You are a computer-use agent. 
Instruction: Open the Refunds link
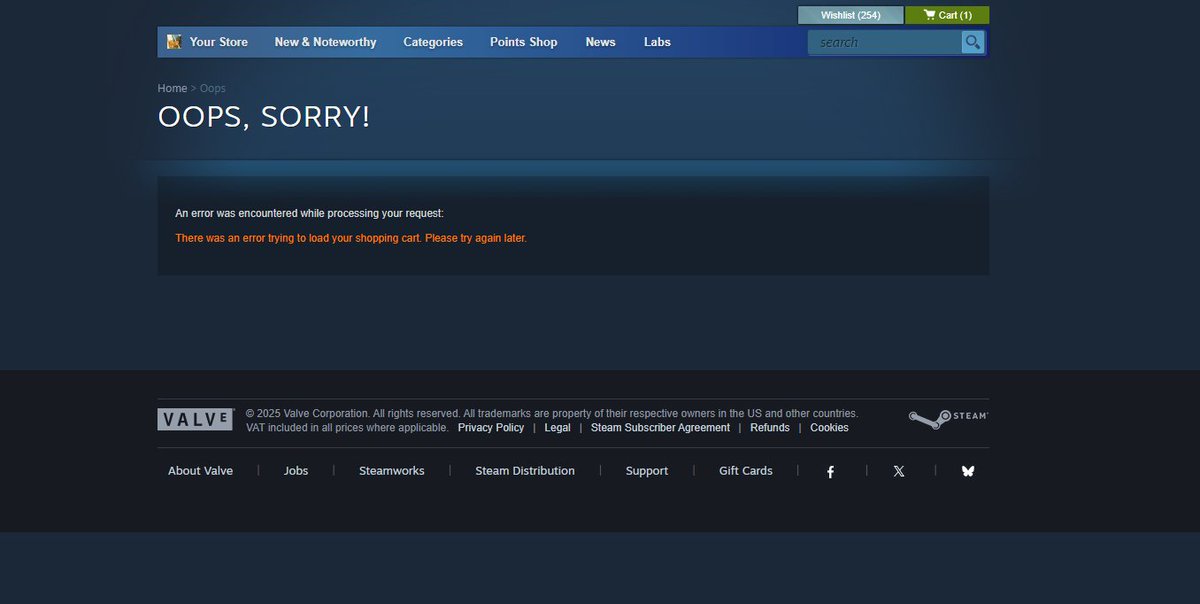tap(770, 427)
